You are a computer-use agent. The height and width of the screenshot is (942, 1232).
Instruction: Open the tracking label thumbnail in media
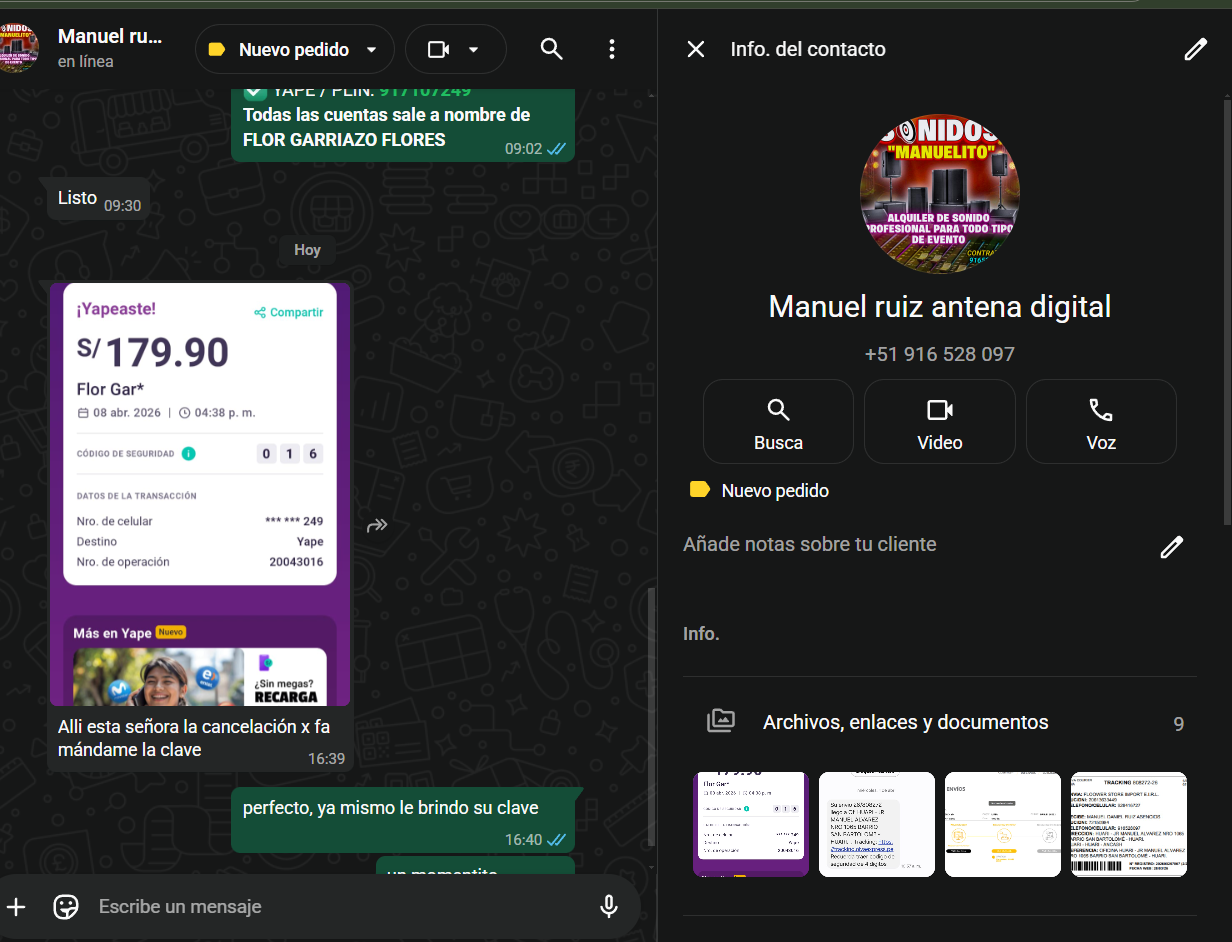pos(1128,825)
